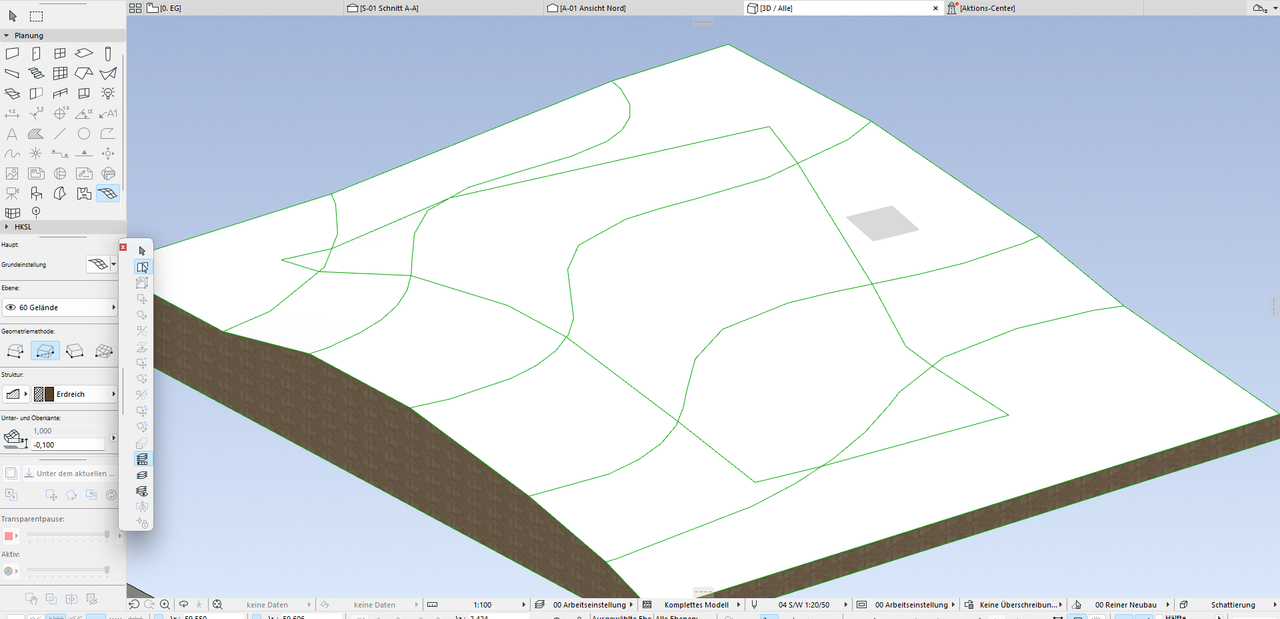Image resolution: width=1280 pixels, height=619 pixels.
Task: Adjust the Transparentpause slider
Action: click(x=67, y=535)
